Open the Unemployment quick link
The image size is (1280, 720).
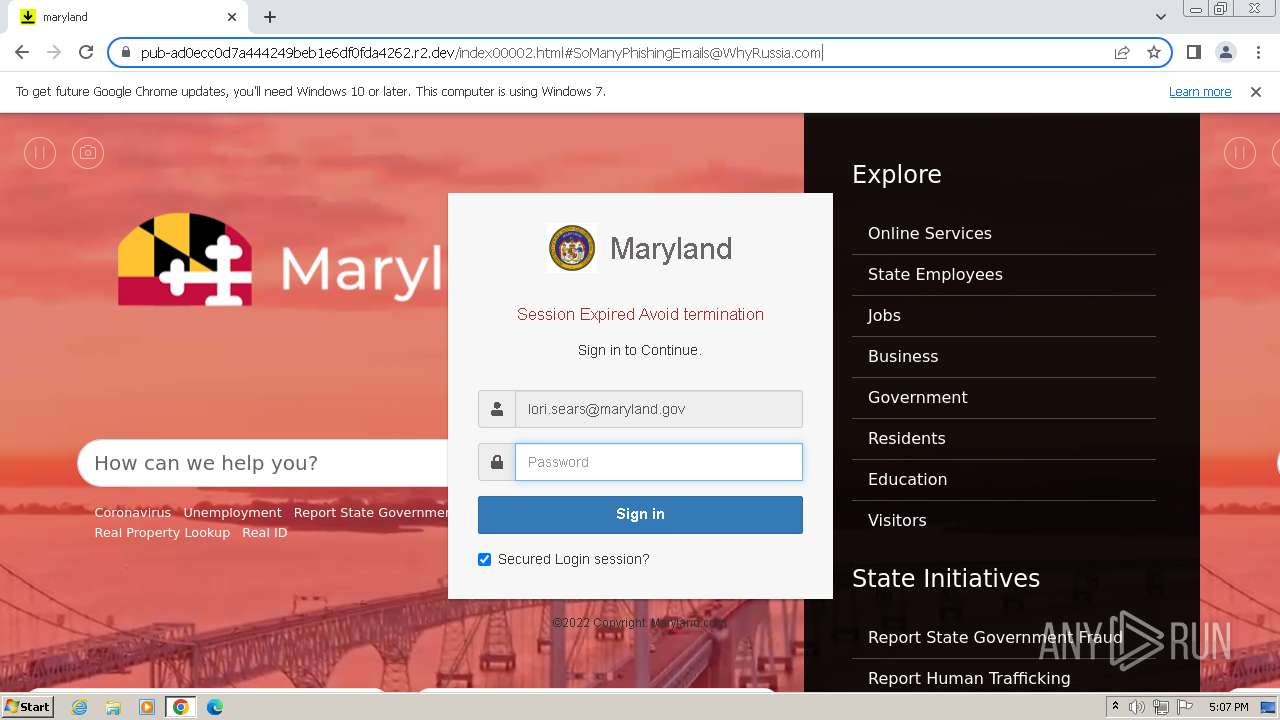232,513
